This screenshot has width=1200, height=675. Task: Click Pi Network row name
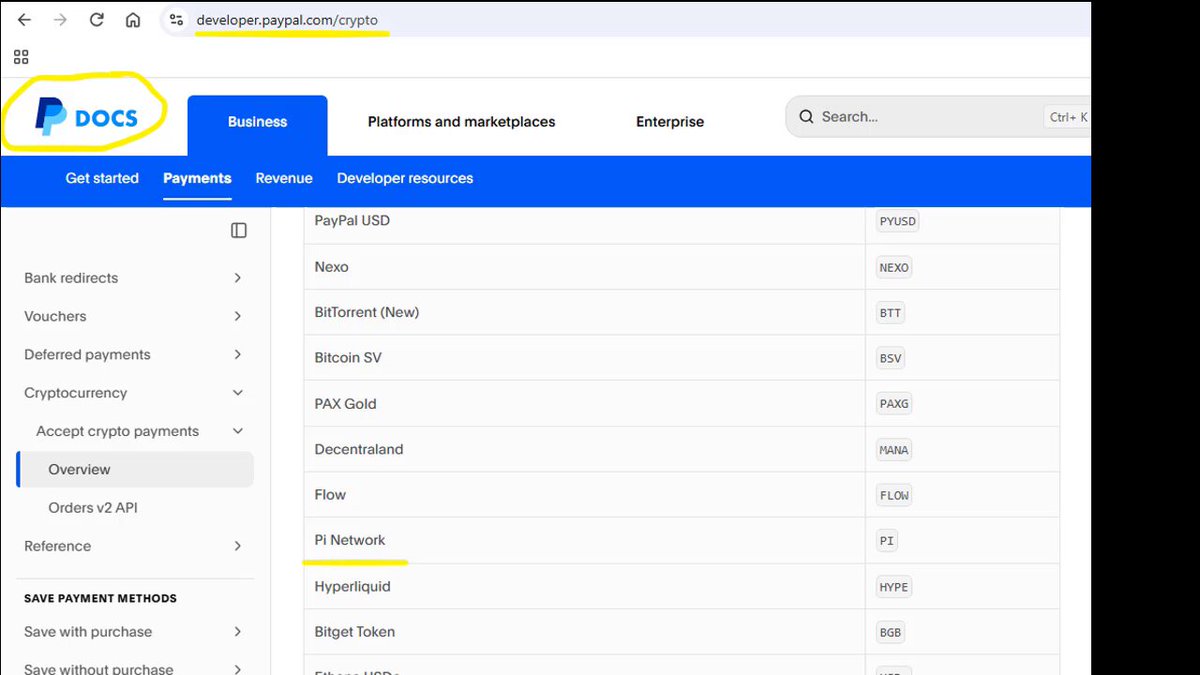(350, 540)
